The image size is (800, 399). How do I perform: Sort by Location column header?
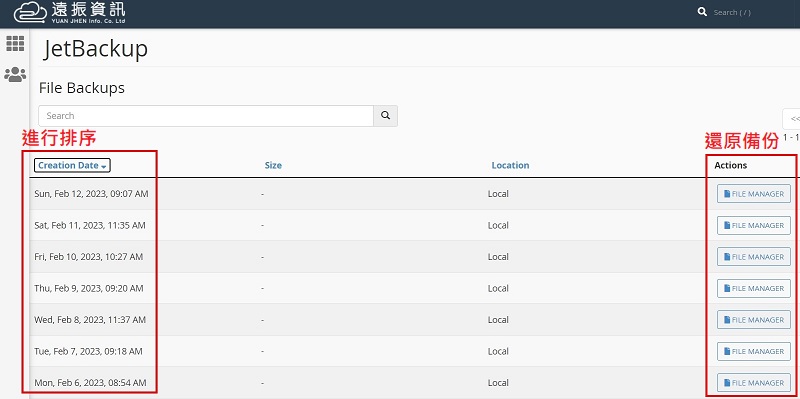click(x=510, y=165)
